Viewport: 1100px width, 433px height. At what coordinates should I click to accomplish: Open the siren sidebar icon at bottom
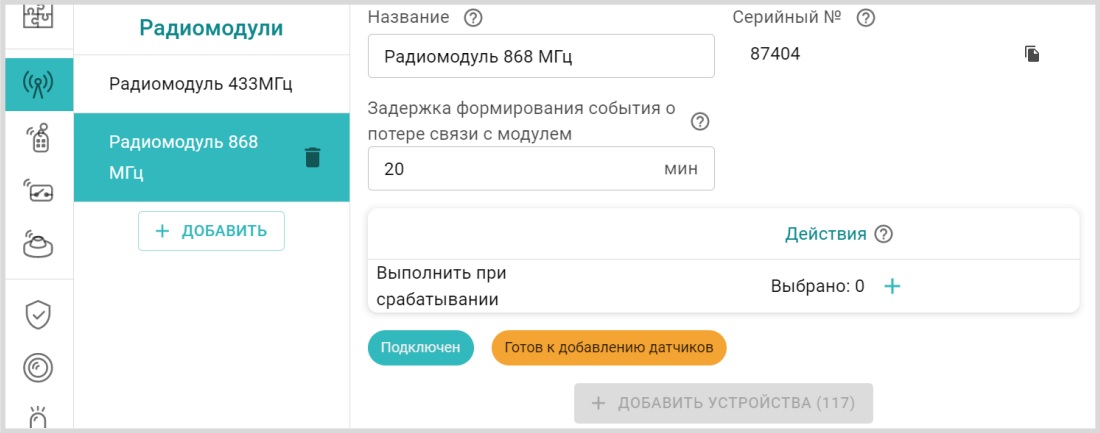(39, 416)
